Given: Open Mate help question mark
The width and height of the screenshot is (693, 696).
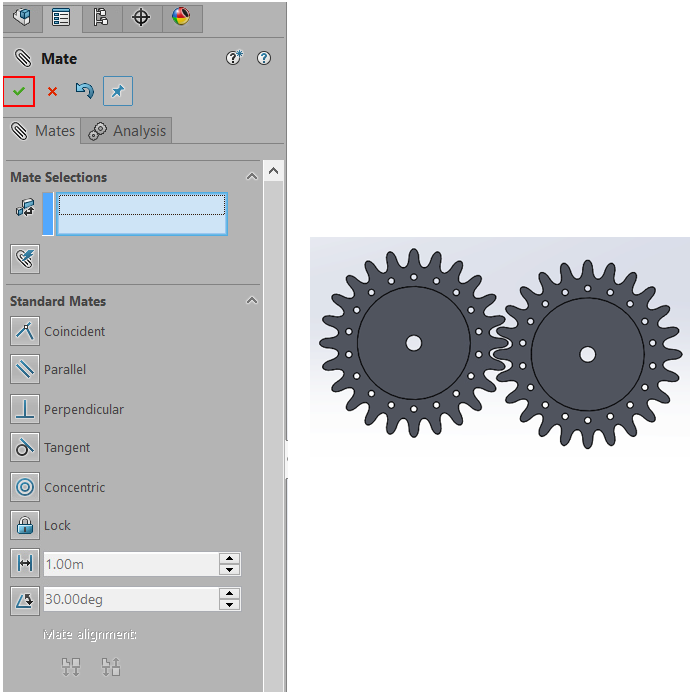Looking at the screenshot, I should click(x=264, y=58).
